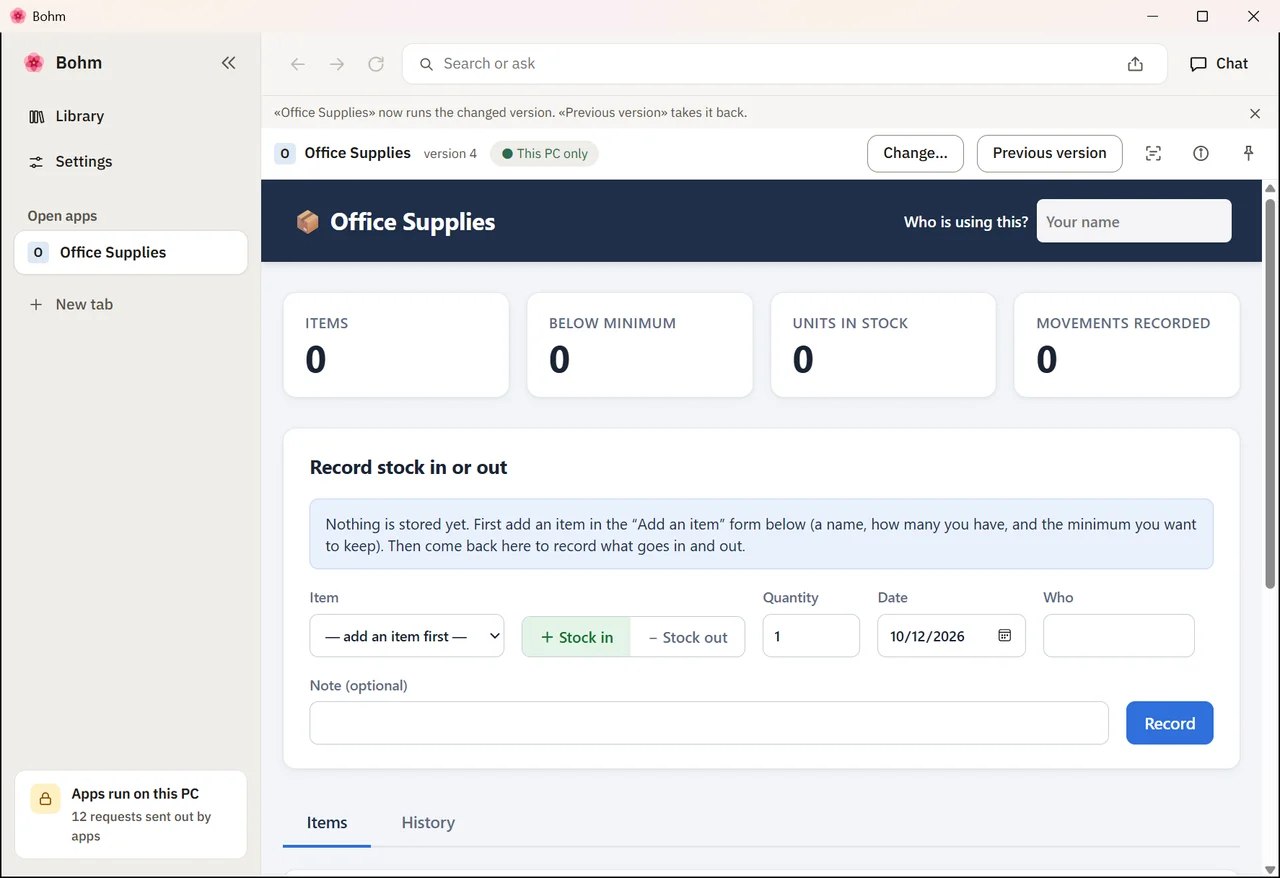Screen dimensions: 1280x878
Task: Go forward with the right arrow
Action: (337, 64)
